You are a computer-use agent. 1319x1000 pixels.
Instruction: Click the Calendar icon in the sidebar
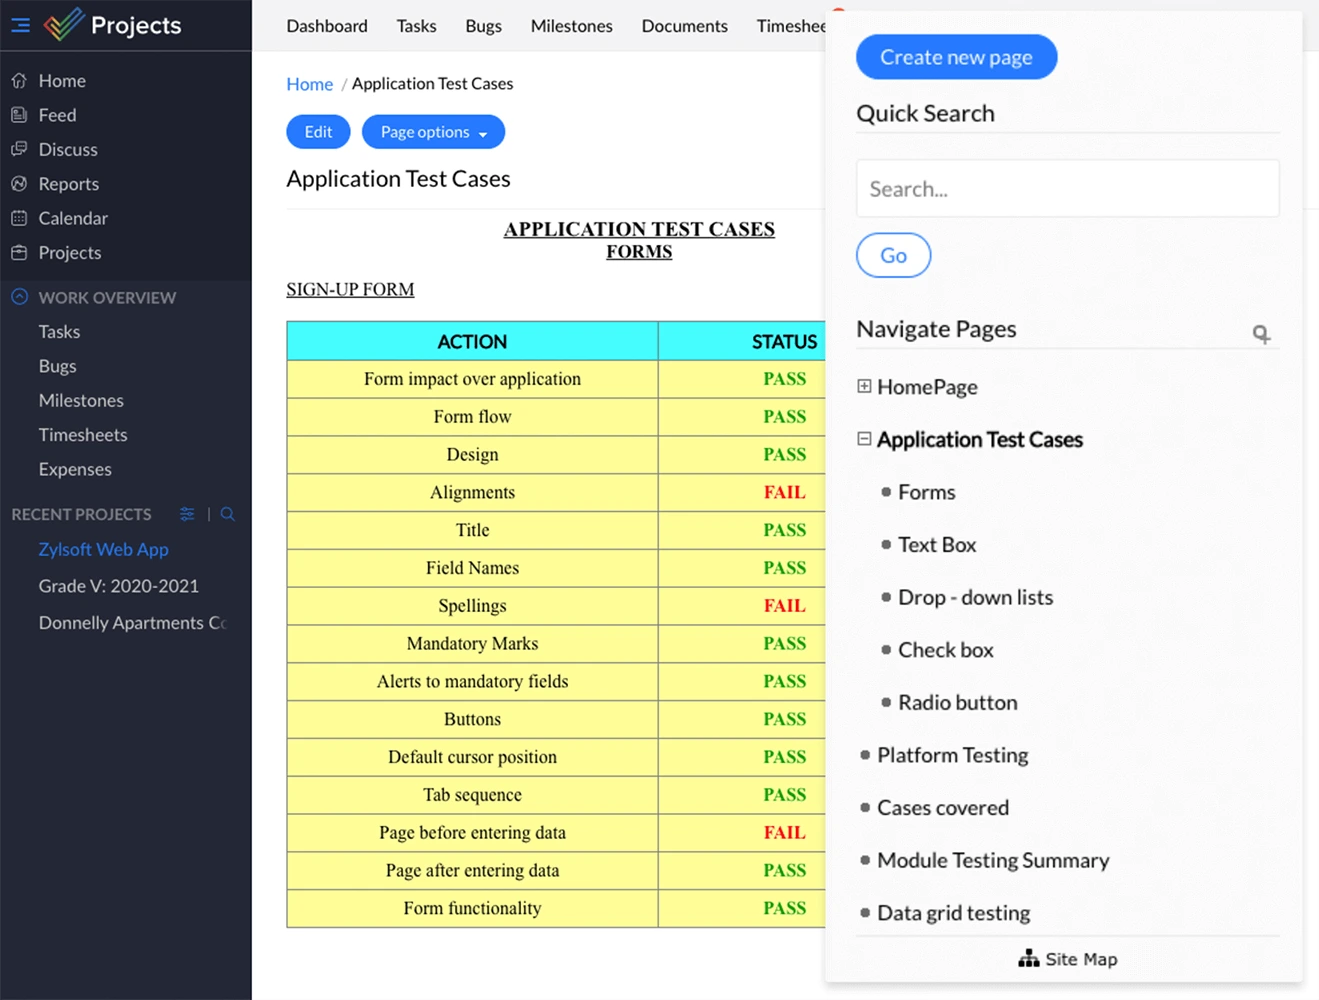point(19,218)
